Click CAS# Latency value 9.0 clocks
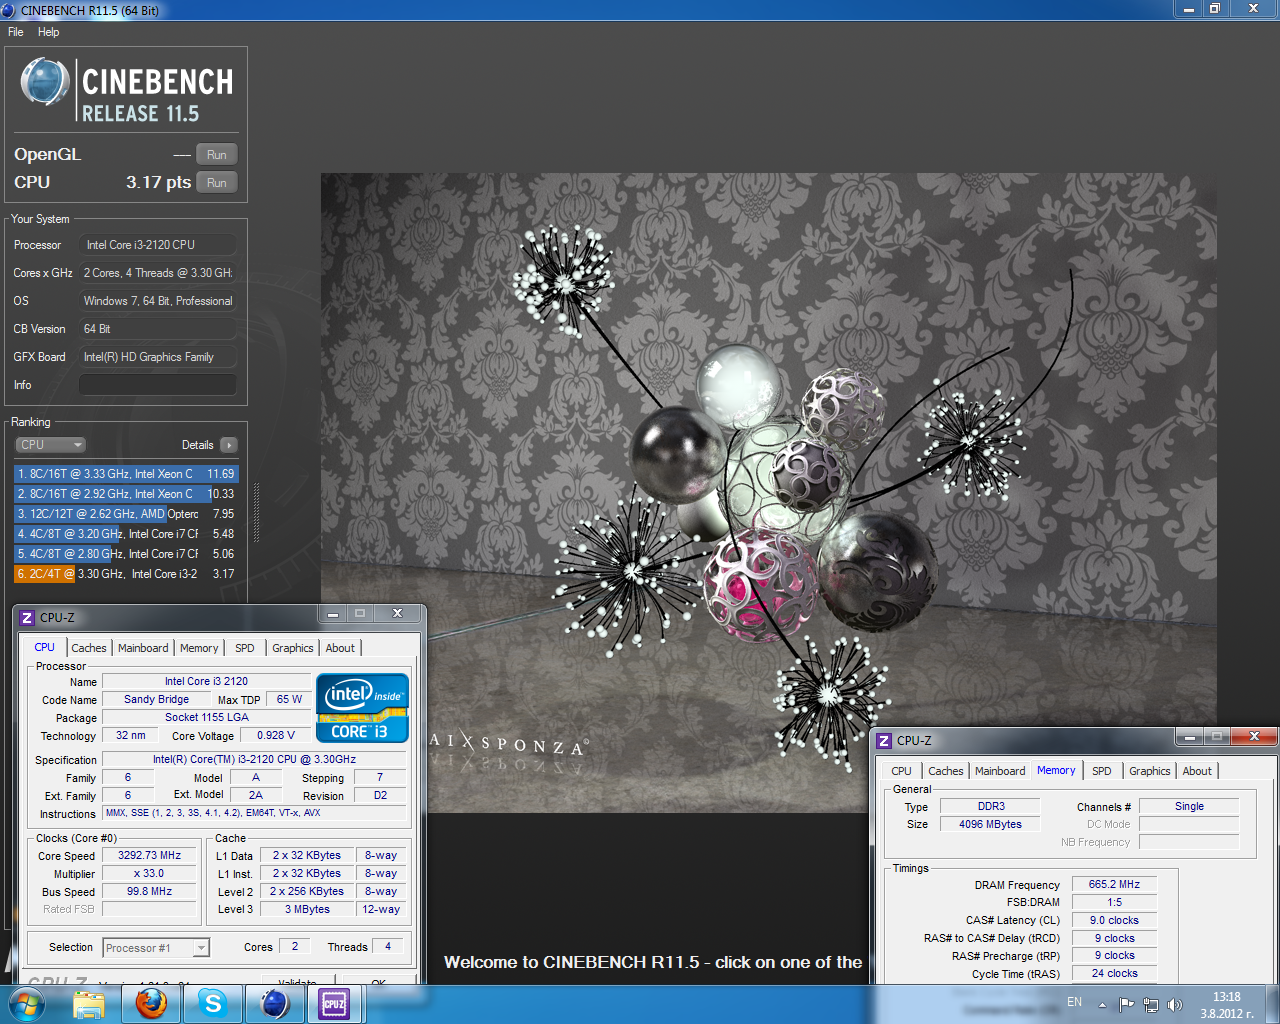This screenshot has height=1024, width=1280. [x=1114, y=921]
